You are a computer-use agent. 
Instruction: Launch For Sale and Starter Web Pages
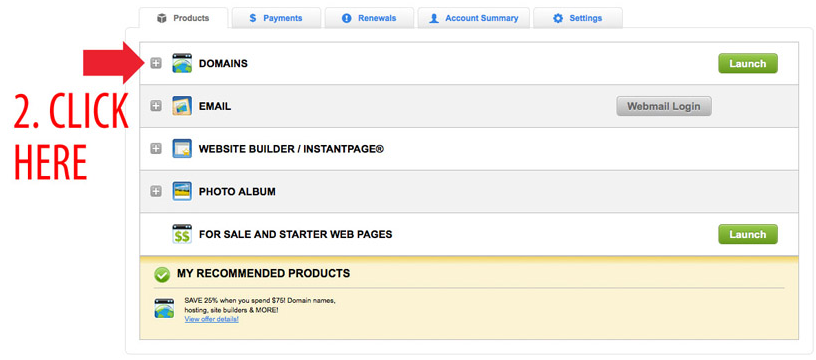748,234
